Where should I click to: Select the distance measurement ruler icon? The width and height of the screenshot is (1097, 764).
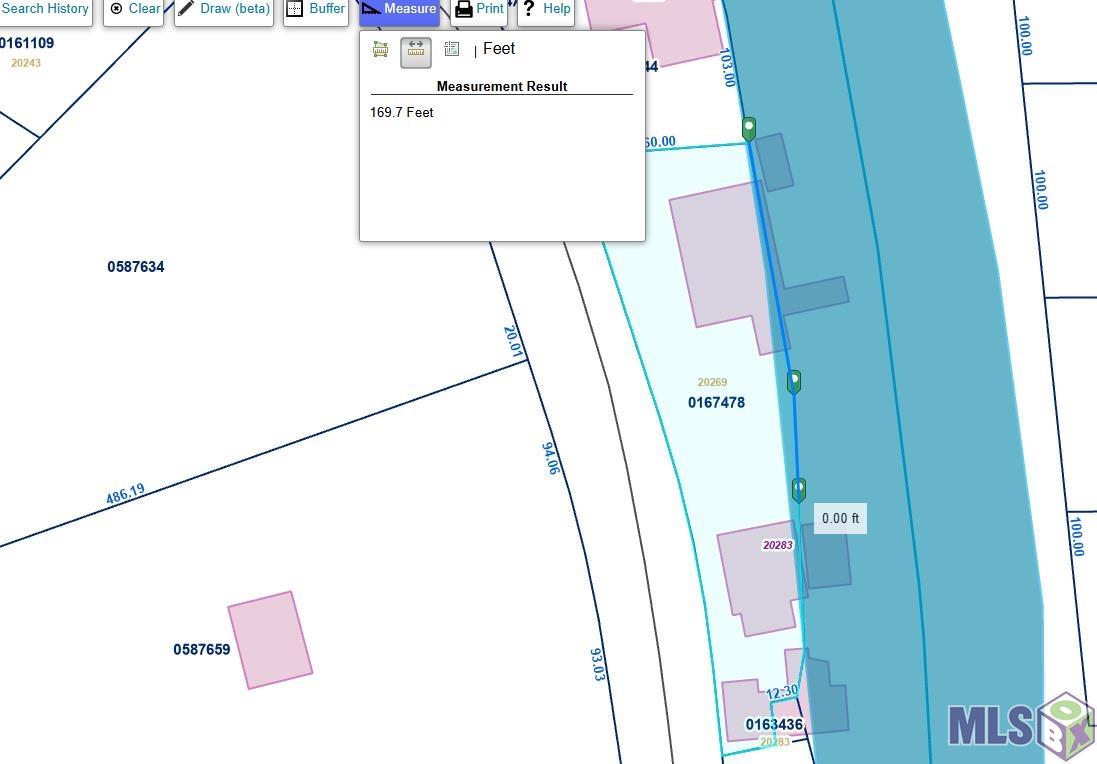[416, 52]
